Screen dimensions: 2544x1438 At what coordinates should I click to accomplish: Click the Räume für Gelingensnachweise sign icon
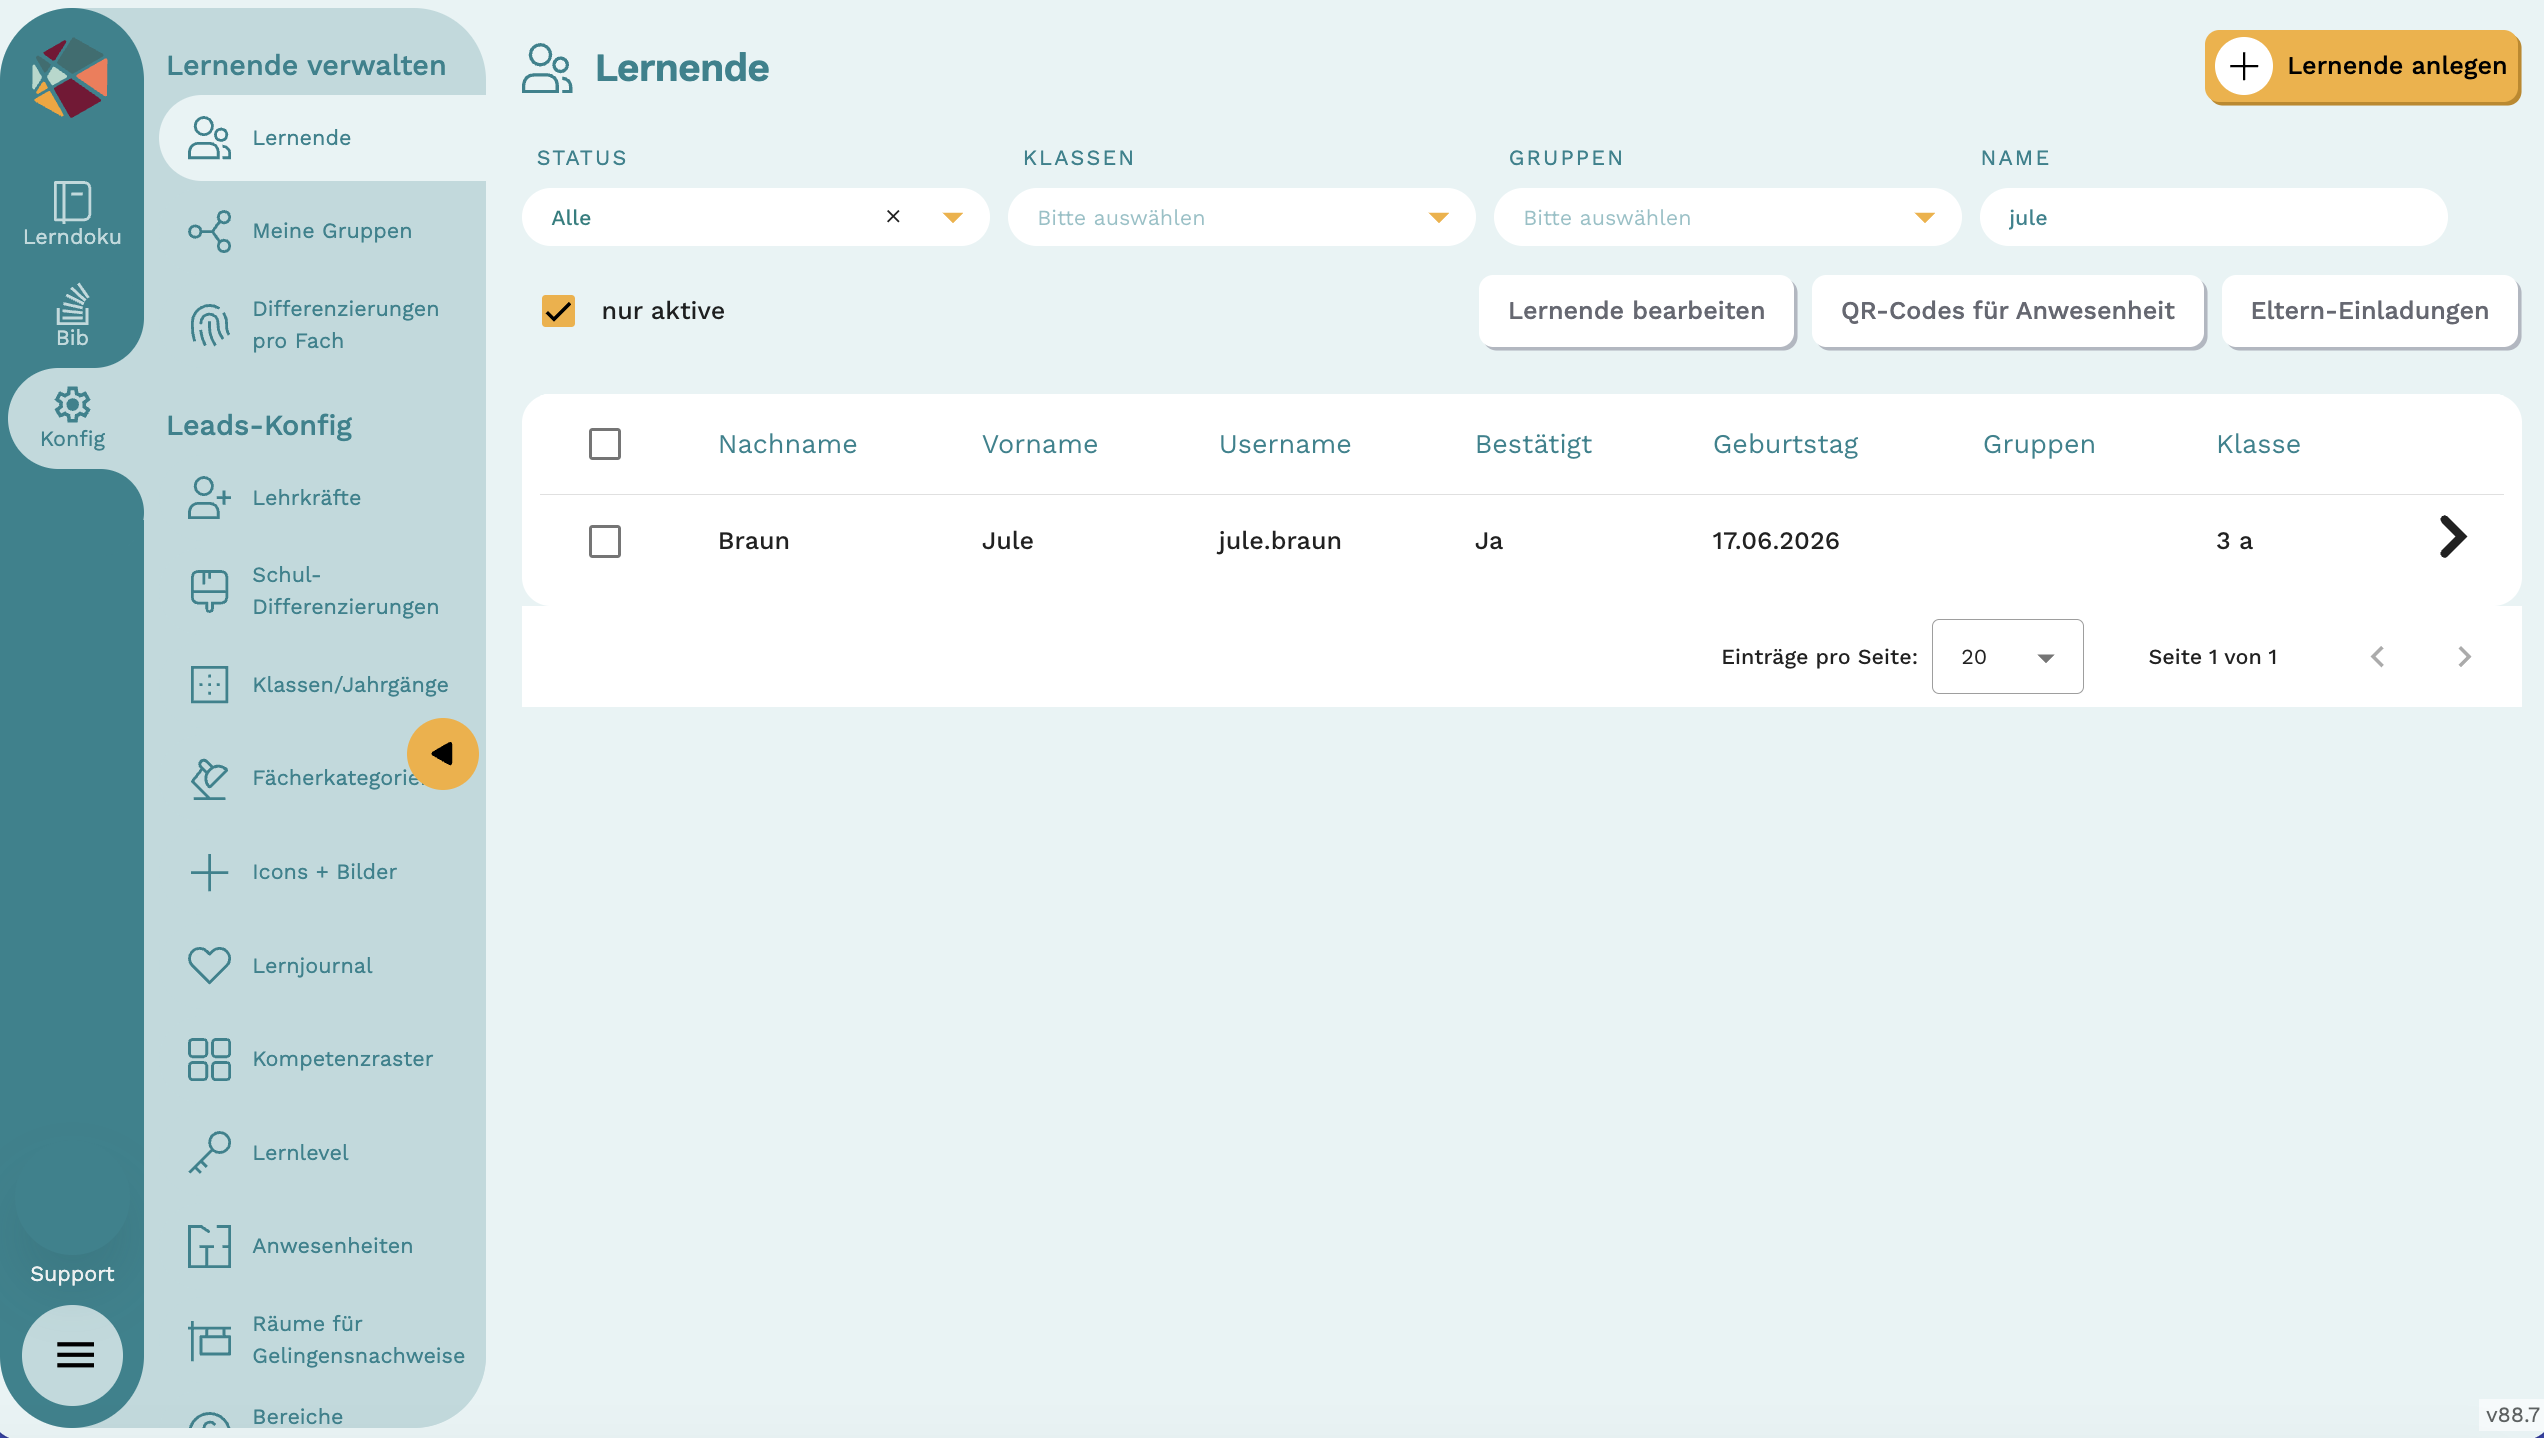point(209,1340)
